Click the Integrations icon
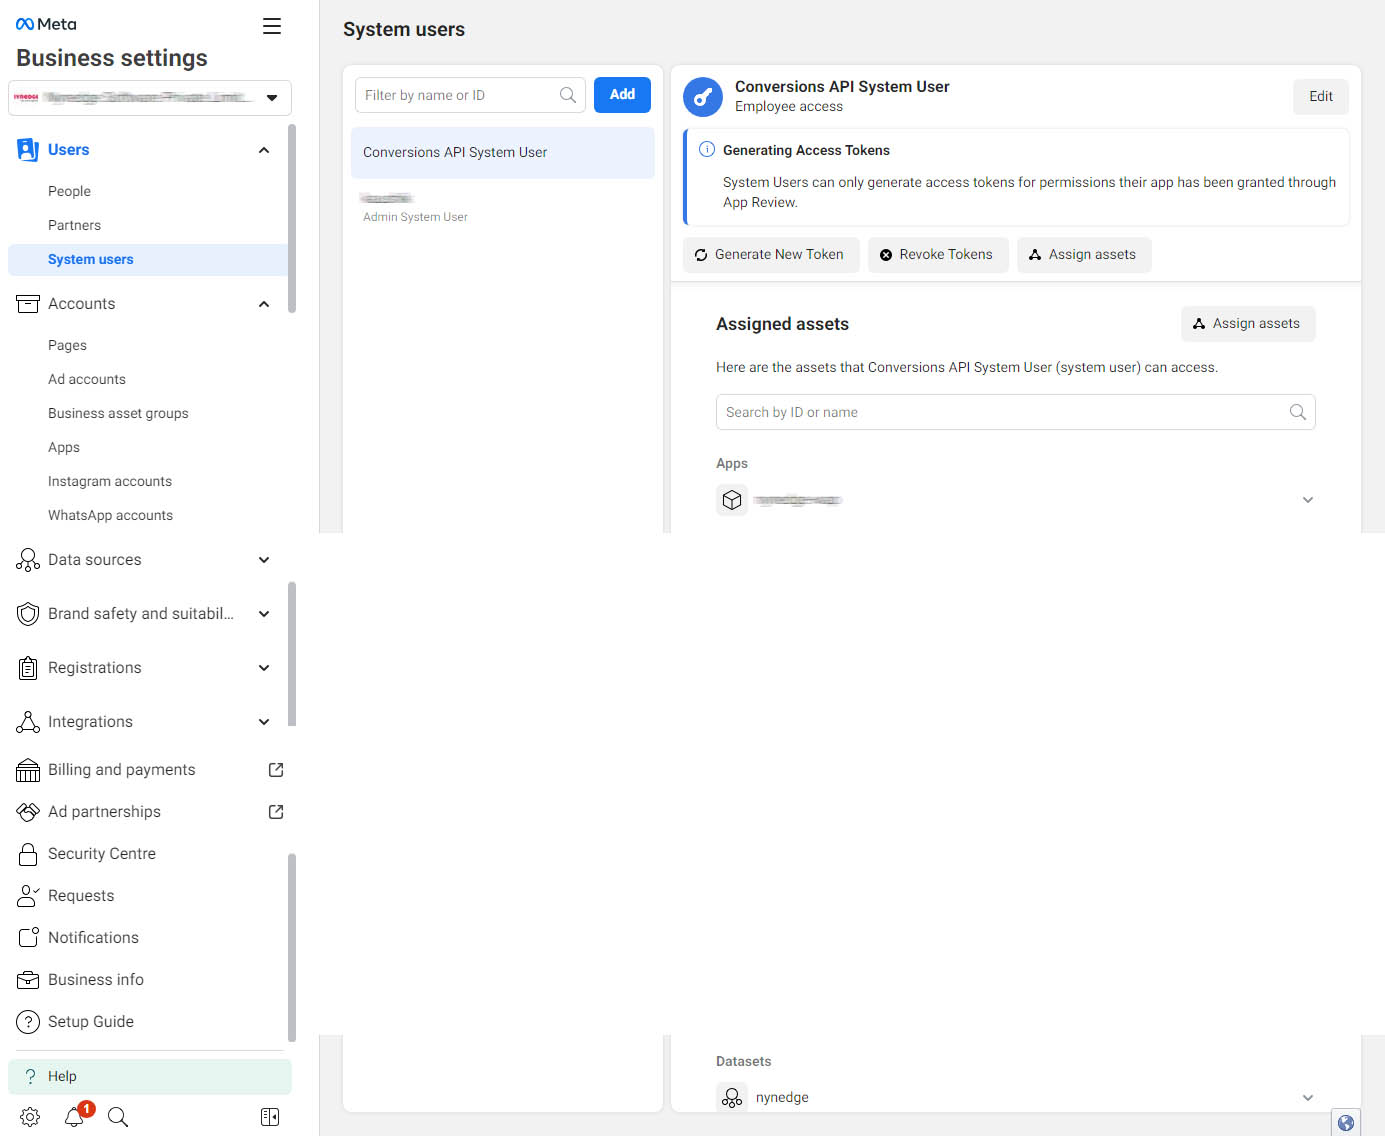The image size is (1385, 1136). 28,722
